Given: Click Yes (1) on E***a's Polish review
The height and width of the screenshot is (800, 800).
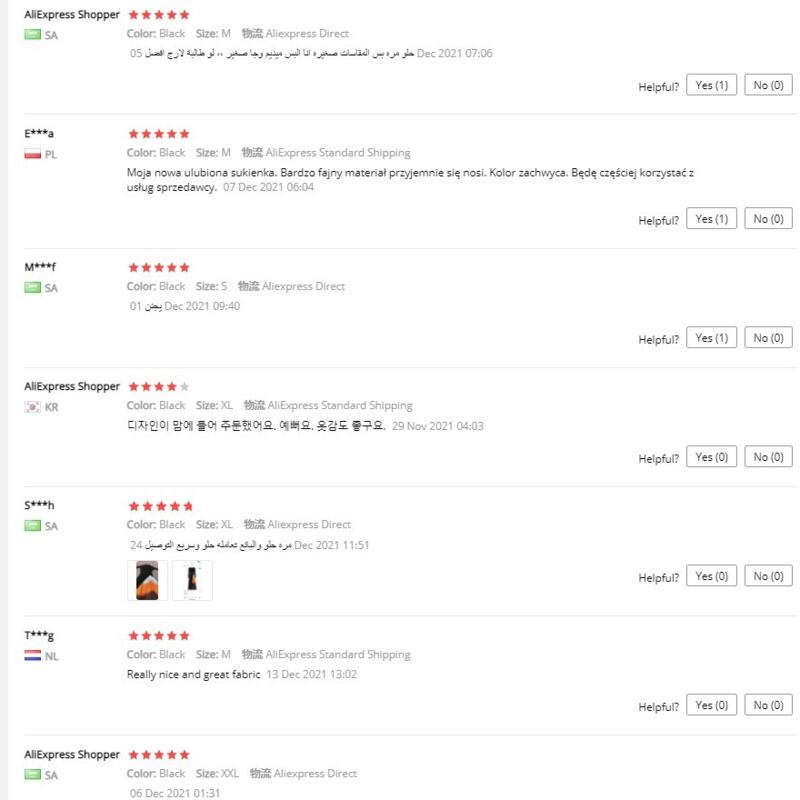Looking at the screenshot, I should [711, 219].
